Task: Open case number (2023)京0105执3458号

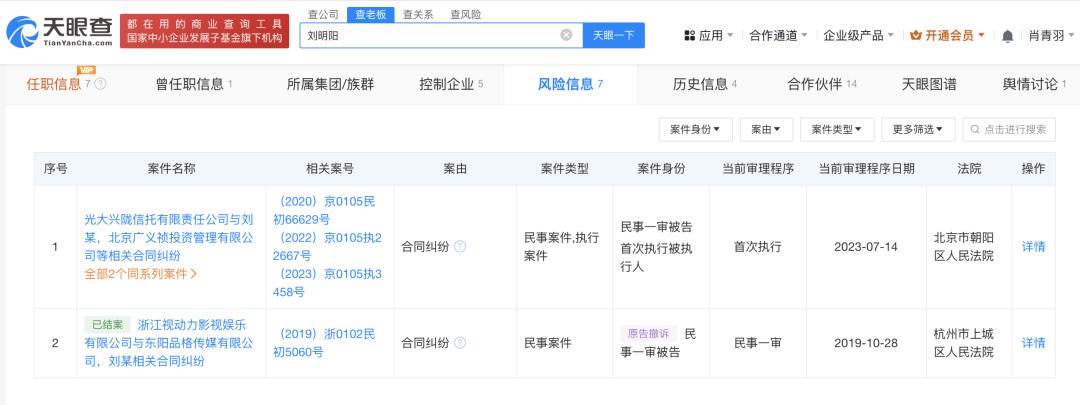Action: [327, 282]
